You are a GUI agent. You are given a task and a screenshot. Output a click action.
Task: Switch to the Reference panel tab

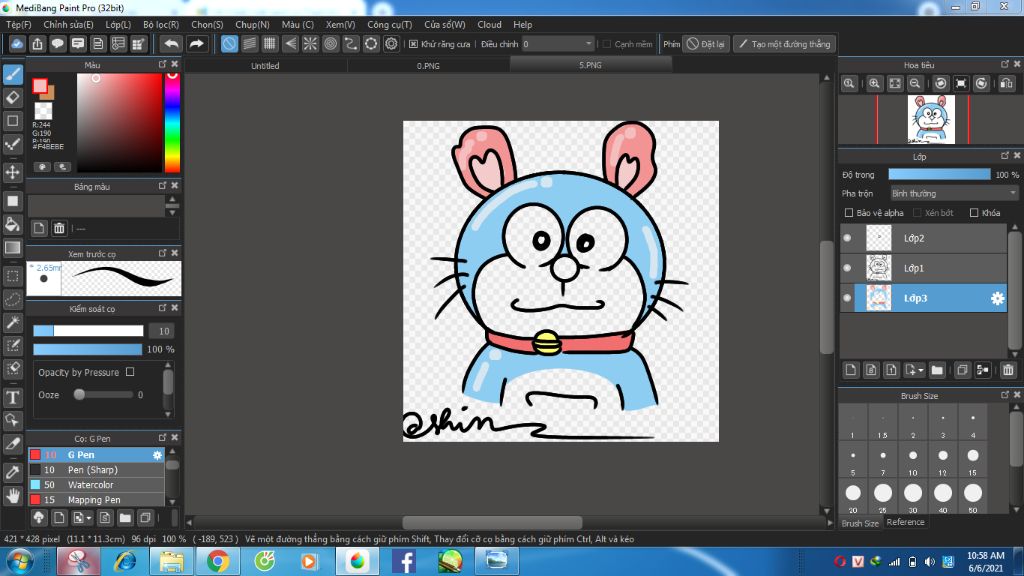coord(905,522)
